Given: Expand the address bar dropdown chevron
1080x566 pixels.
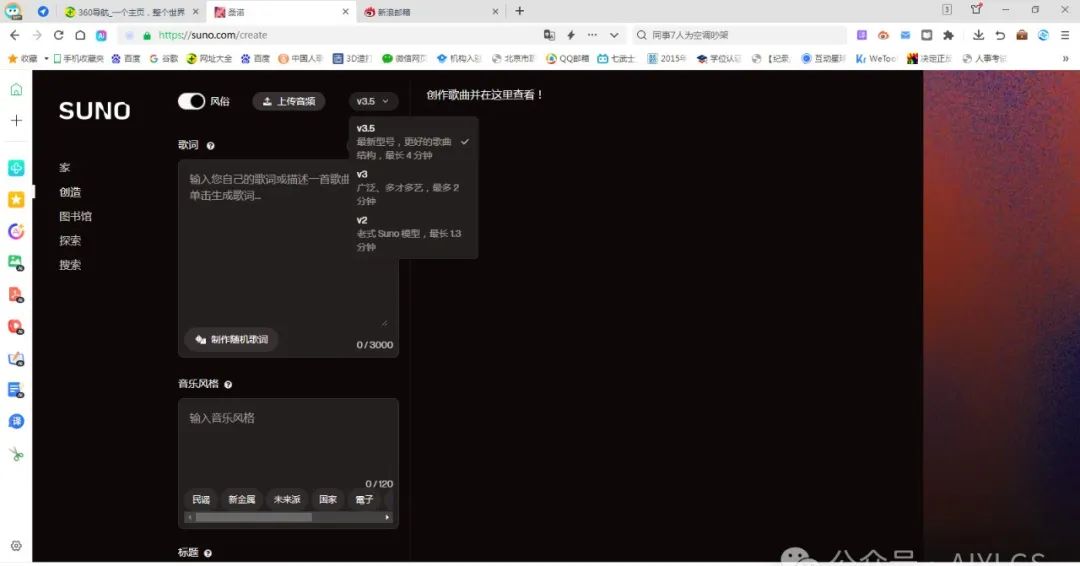Looking at the screenshot, I should click(614, 35).
